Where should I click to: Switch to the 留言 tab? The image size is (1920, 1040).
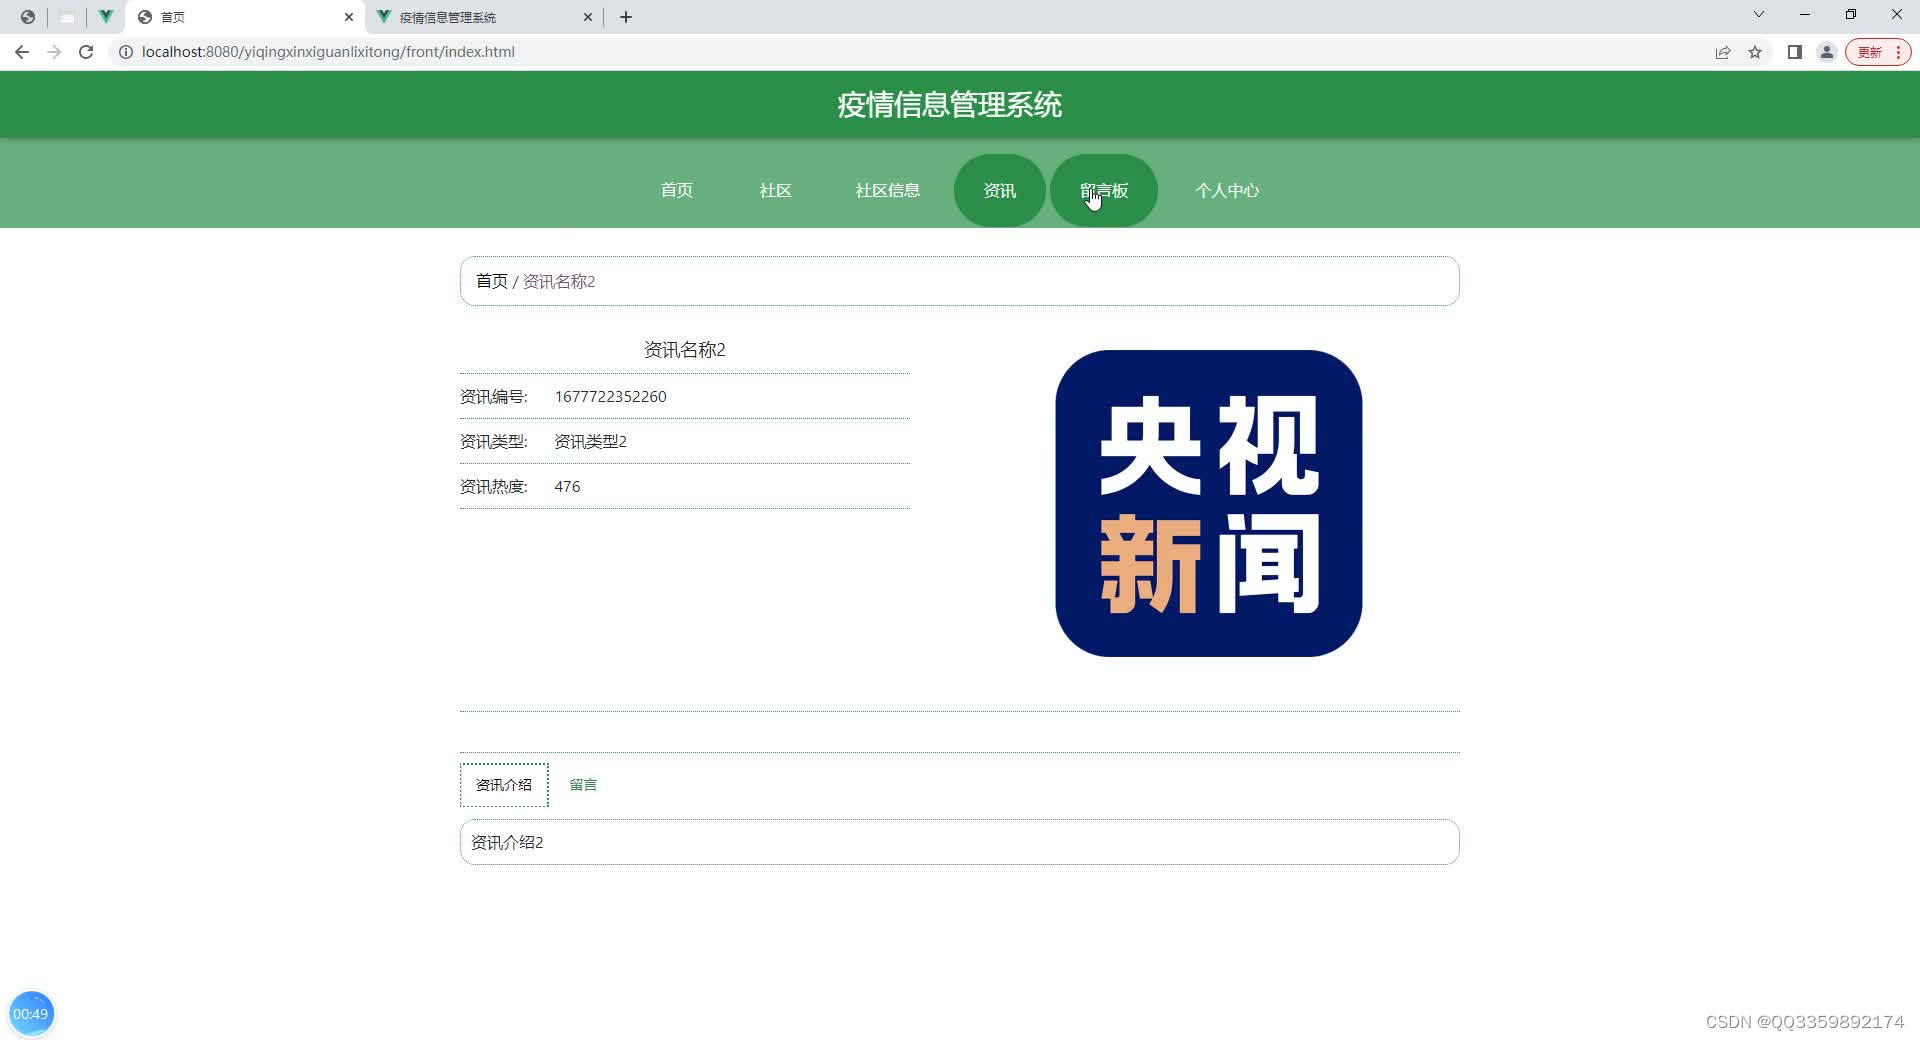point(583,785)
